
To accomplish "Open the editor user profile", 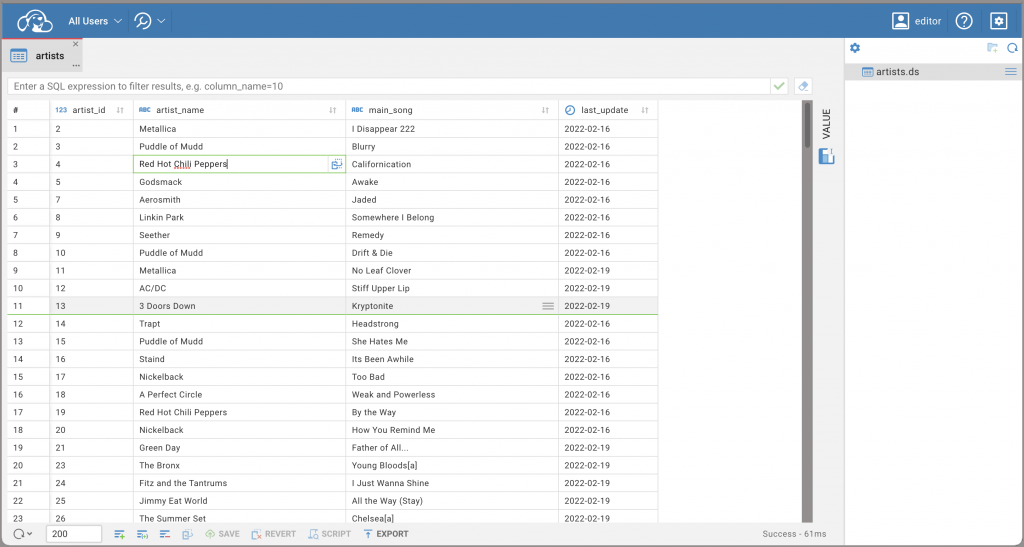I will click(x=917, y=21).
